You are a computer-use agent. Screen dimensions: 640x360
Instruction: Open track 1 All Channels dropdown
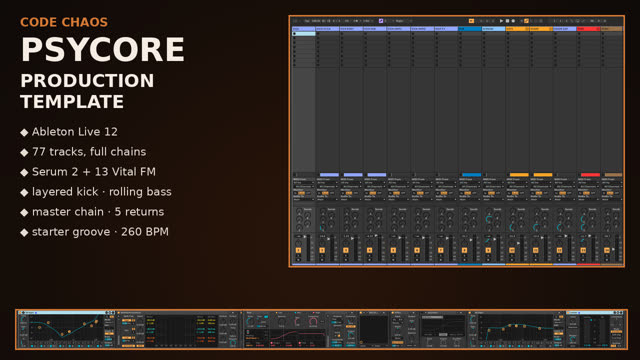[x=304, y=187]
